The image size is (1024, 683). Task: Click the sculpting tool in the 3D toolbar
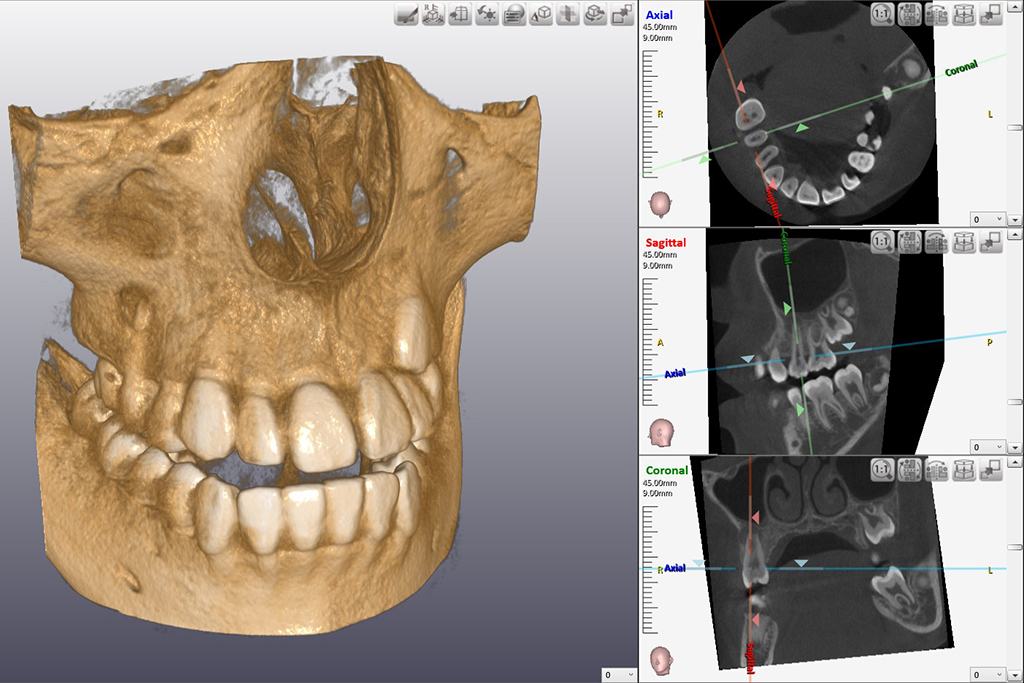click(x=407, y=14)
